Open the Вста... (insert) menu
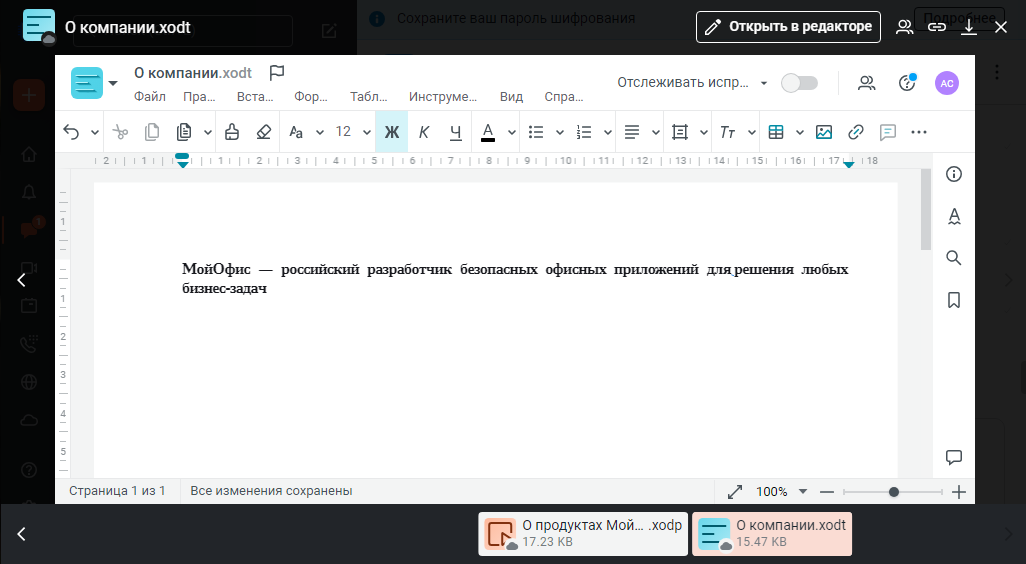The image size is (1026, 564). pos(255,97)
